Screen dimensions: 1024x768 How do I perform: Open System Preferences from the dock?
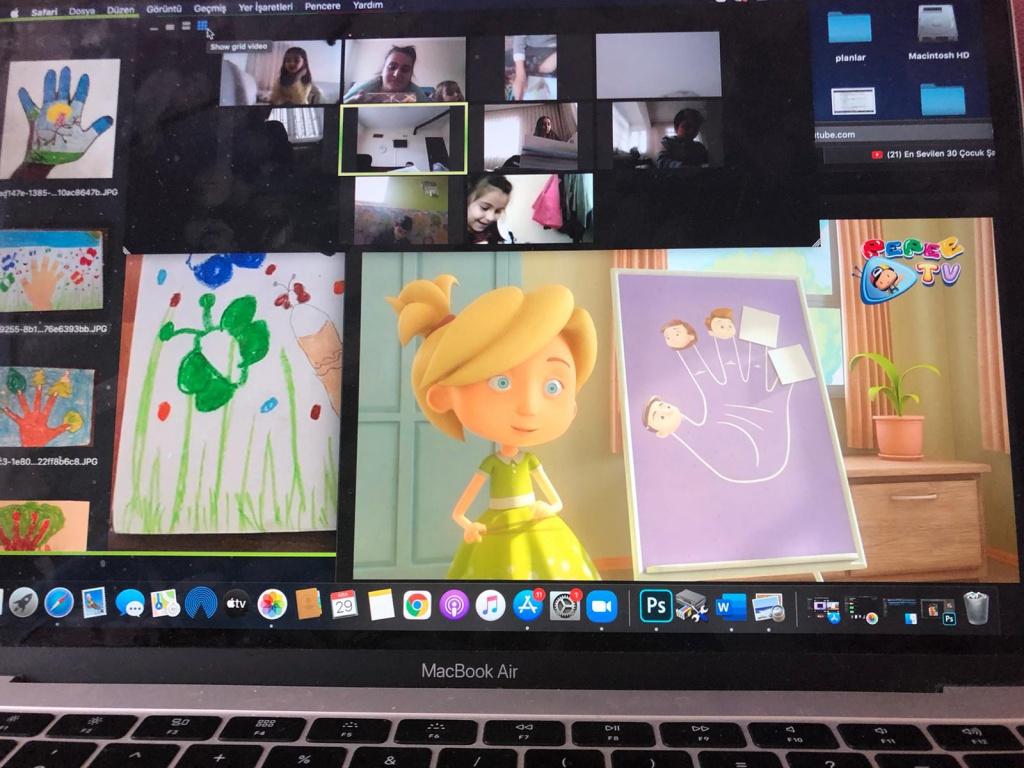click(564, 605)
